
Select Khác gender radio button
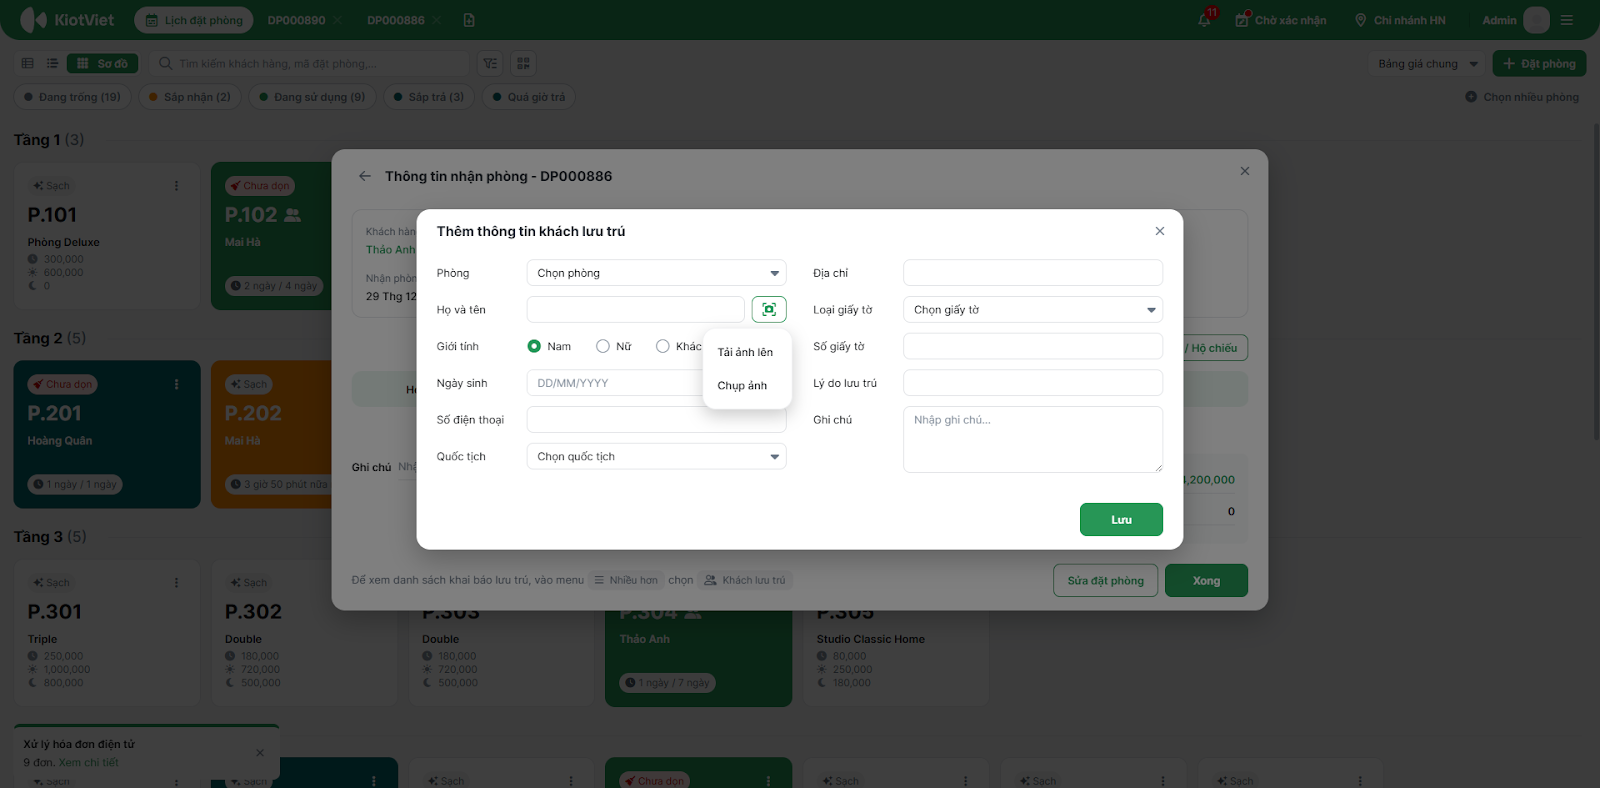pos(662,347)
